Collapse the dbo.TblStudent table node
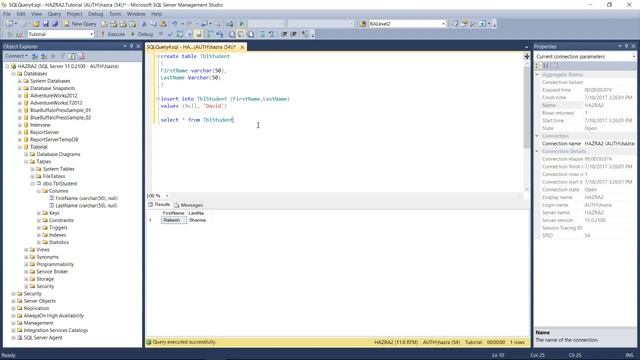Image resolution: width=640 pixels, height=360 pixels. [33, 184]
